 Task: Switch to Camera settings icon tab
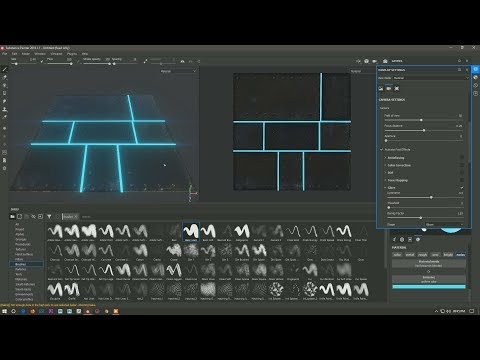(389, 88)
